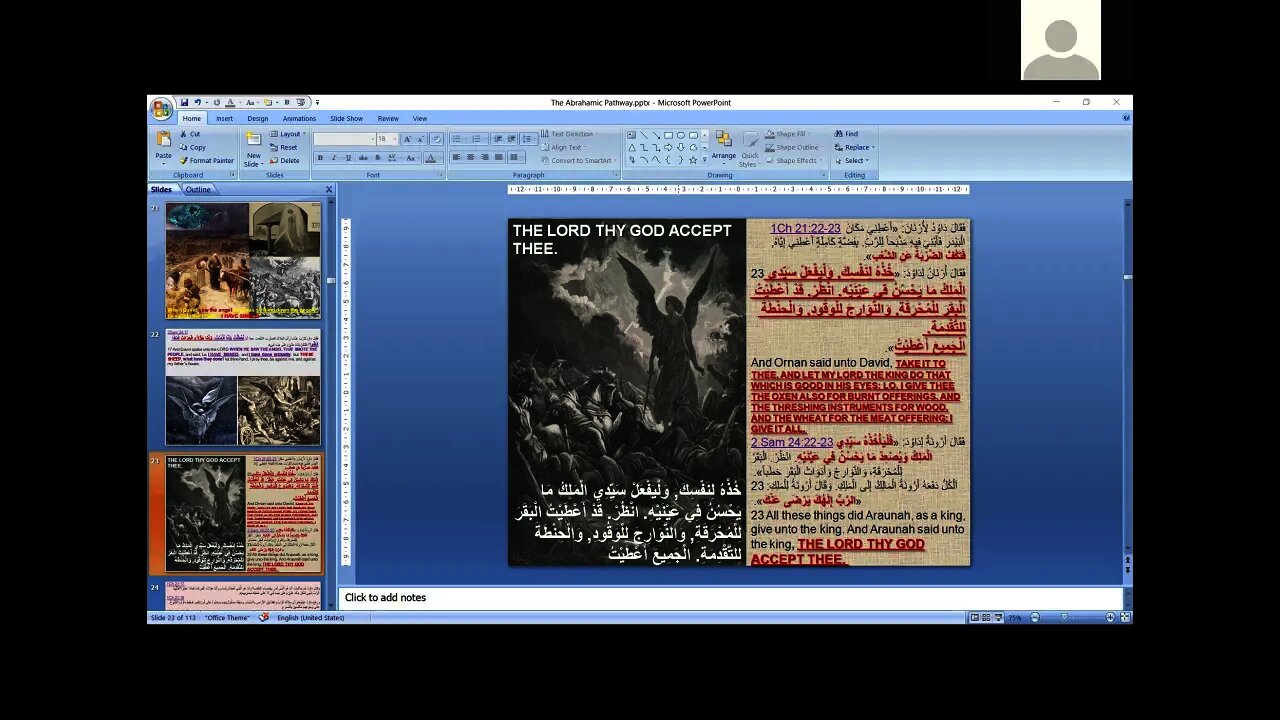Open the font name combo box
The height and width of the screenshot is (720, 1280).
point(344,139)
